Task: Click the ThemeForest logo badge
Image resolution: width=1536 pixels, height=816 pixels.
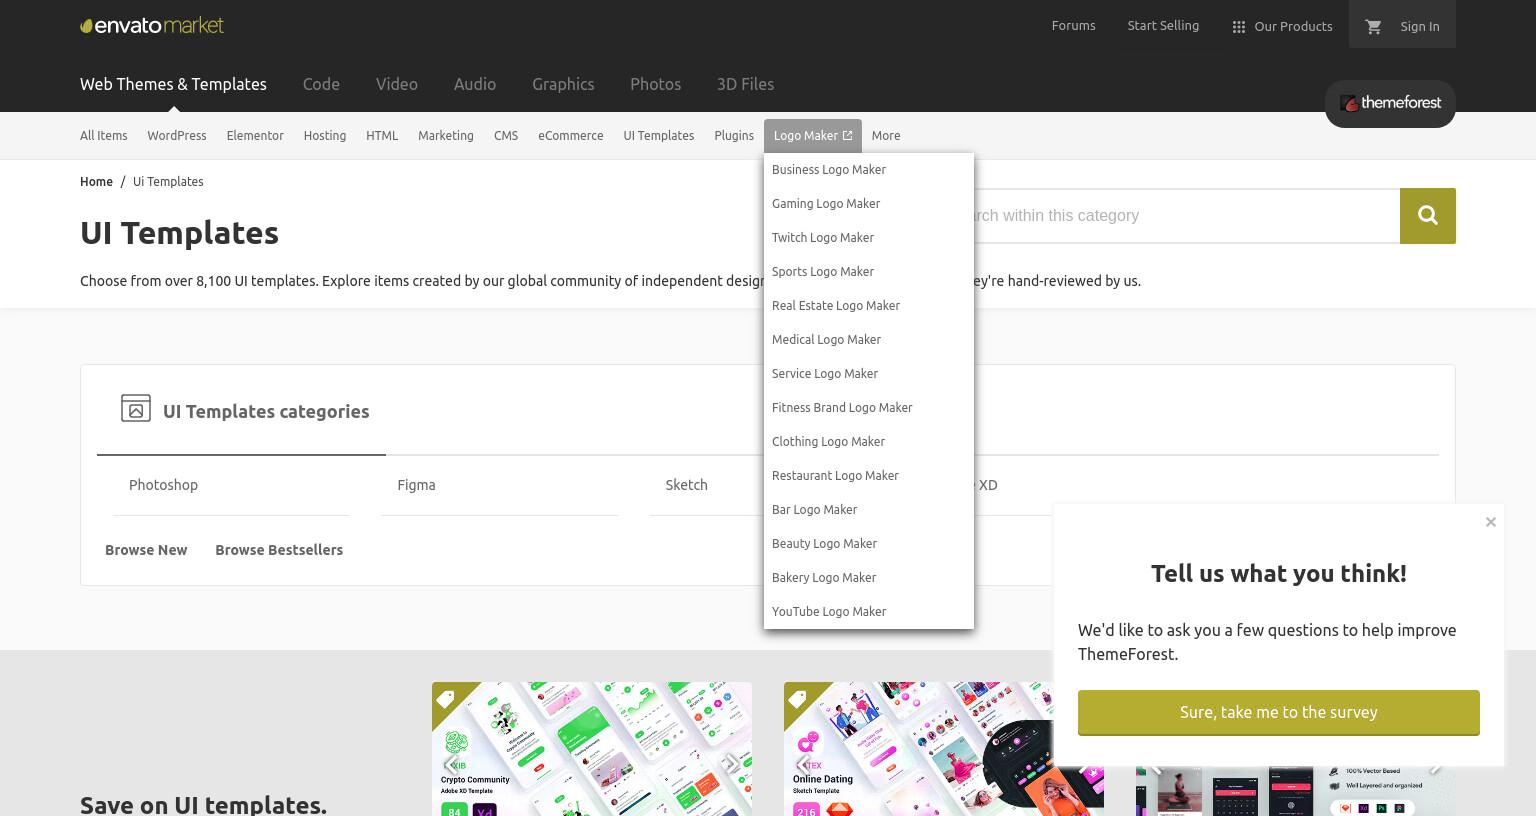Action: coord(1390,103)
